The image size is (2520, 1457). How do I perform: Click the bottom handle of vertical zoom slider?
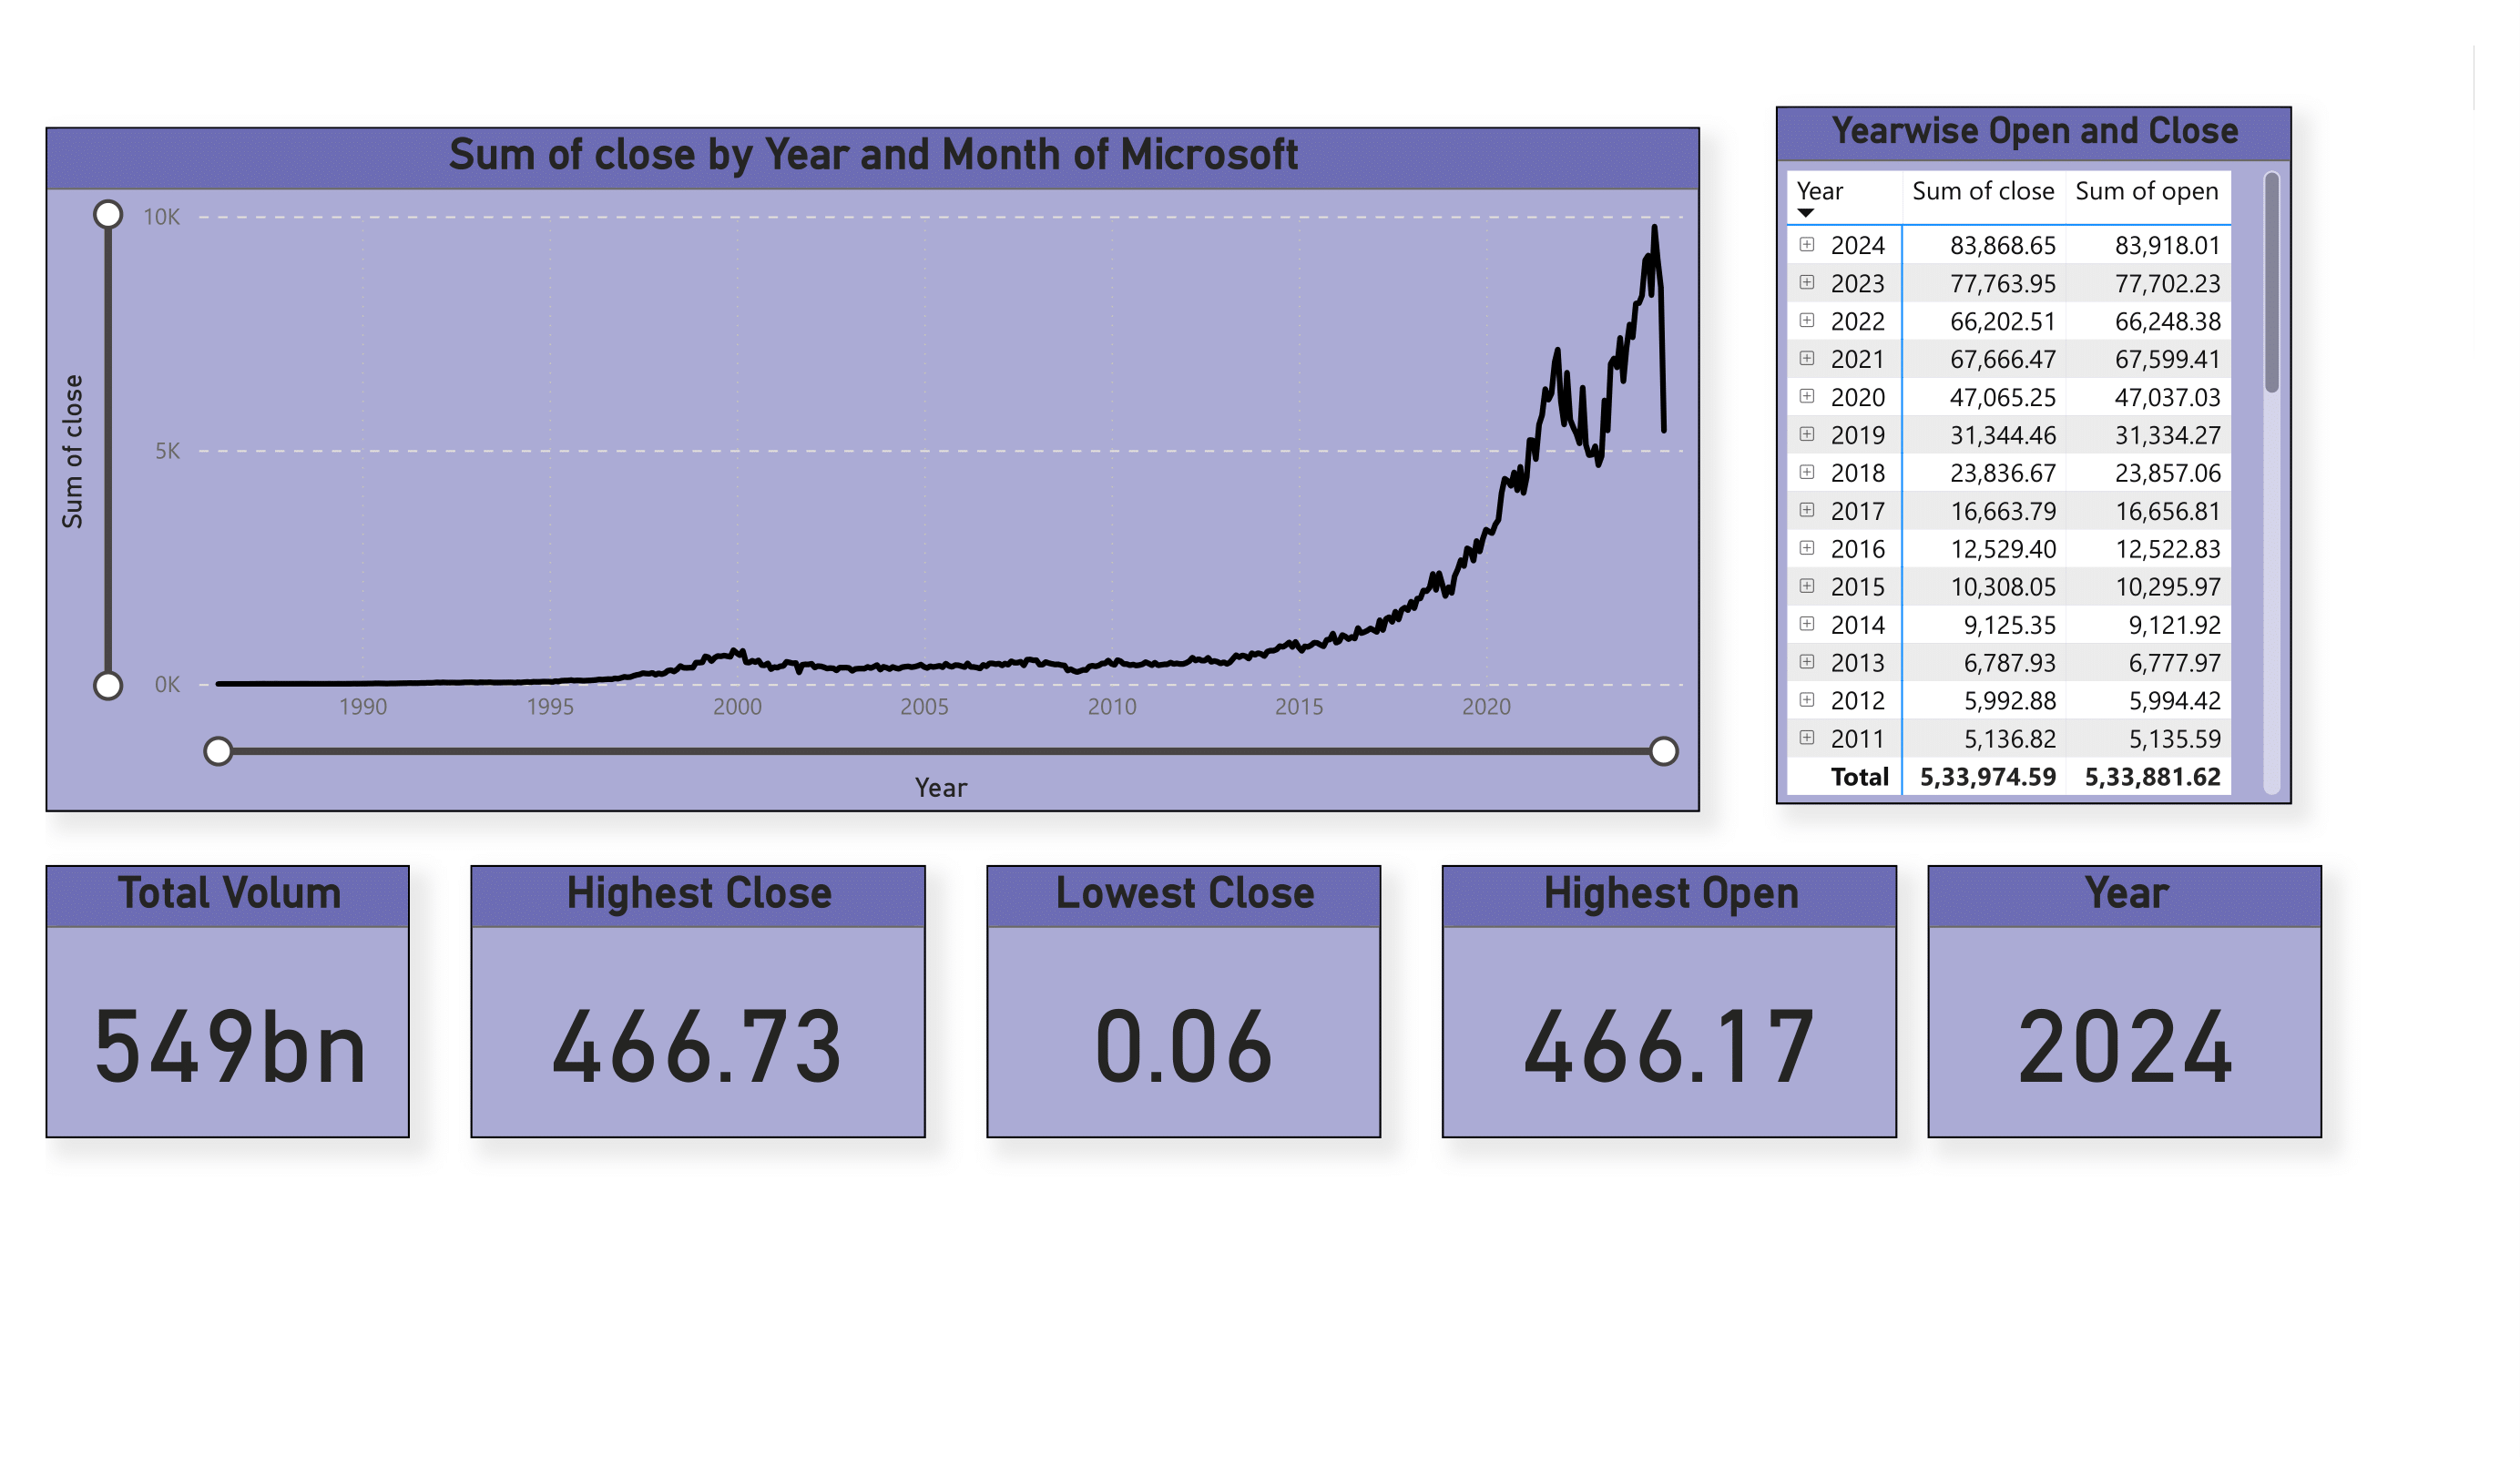click(x=108, y=685)
